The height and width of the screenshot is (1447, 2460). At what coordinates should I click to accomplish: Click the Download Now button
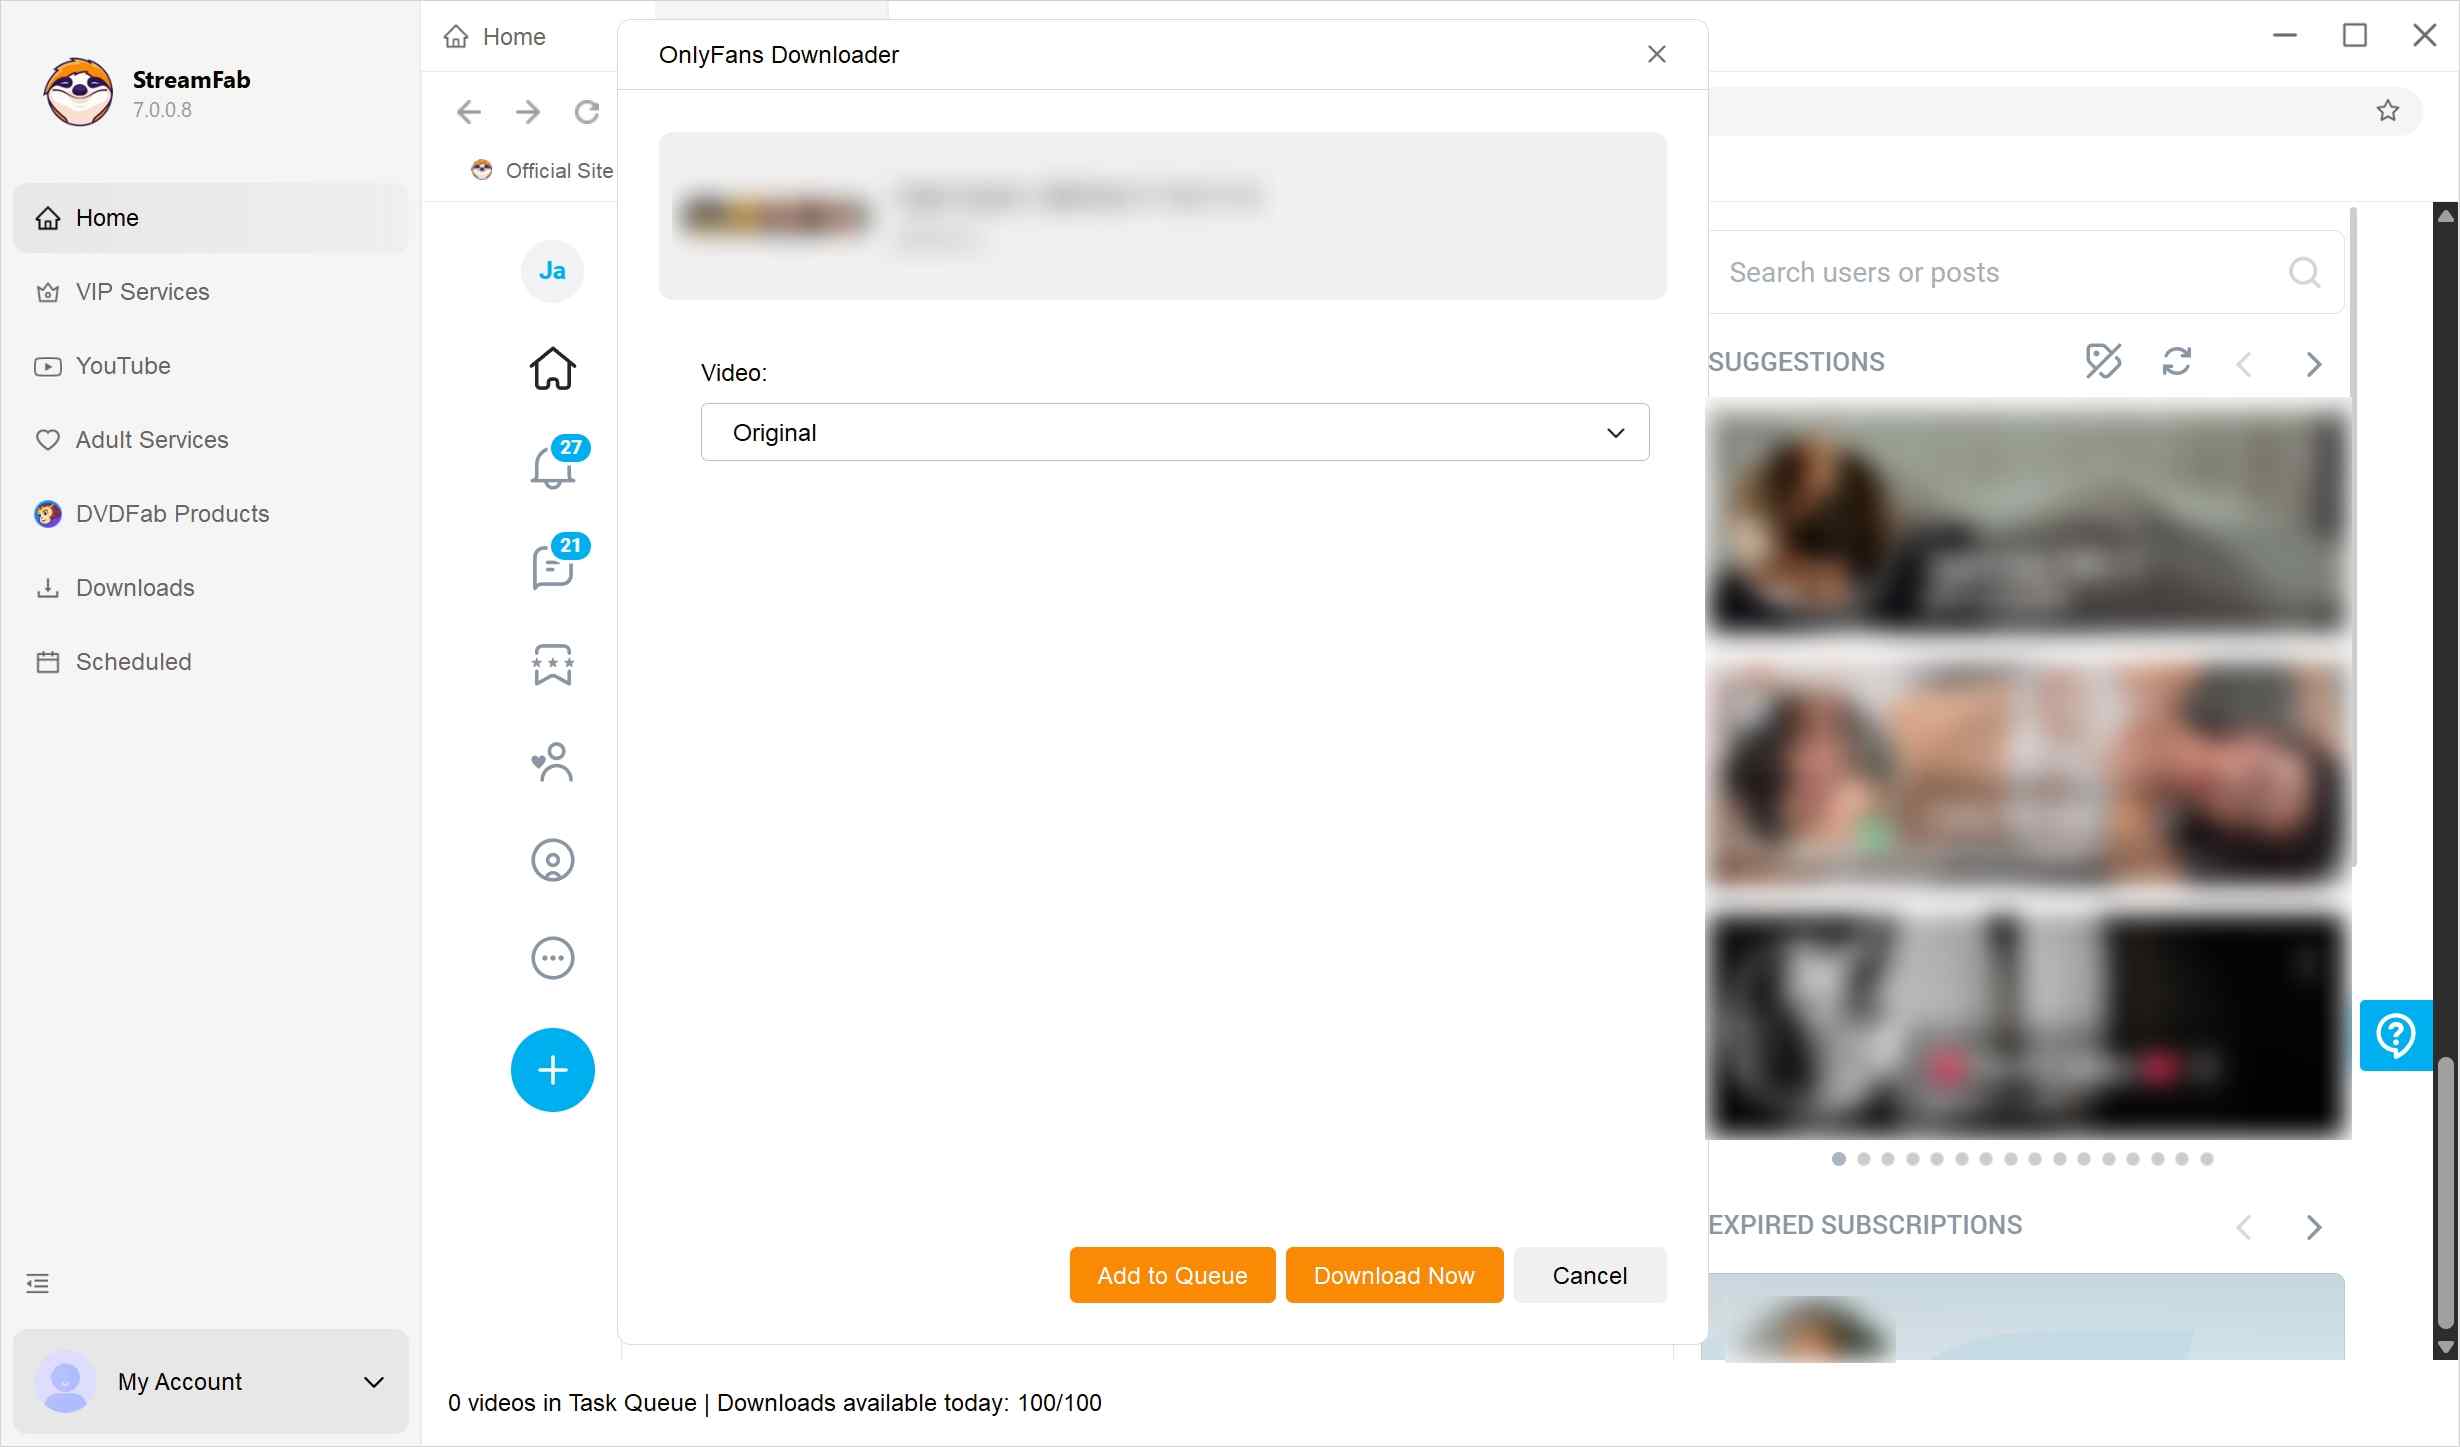click(1394, 1275)
